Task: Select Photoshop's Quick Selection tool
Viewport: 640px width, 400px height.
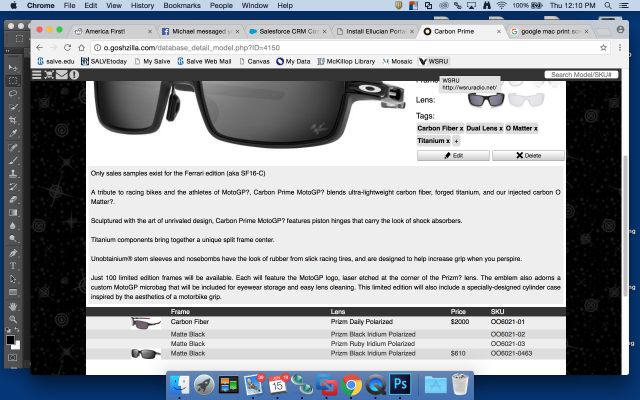Action: click(x=13, y=107)
